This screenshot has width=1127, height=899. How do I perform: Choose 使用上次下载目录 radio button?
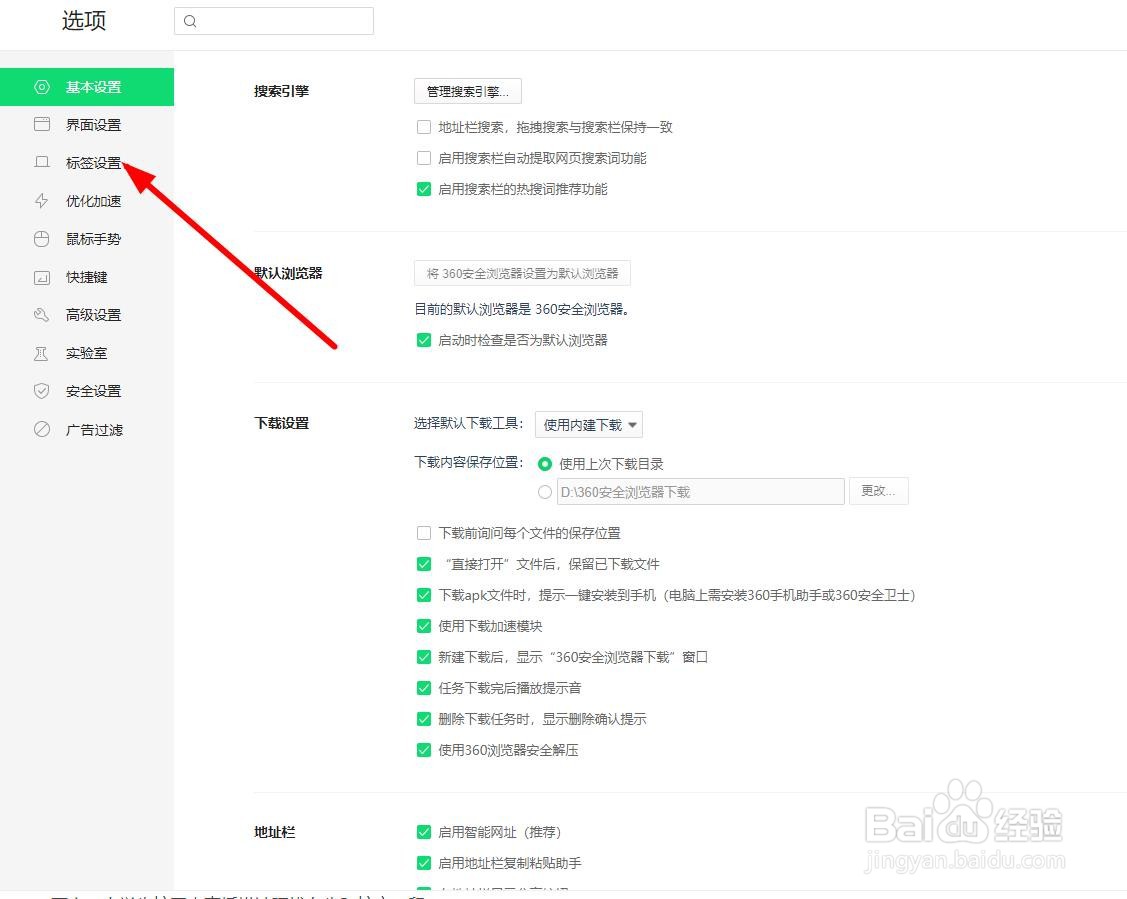pos(545,463)
